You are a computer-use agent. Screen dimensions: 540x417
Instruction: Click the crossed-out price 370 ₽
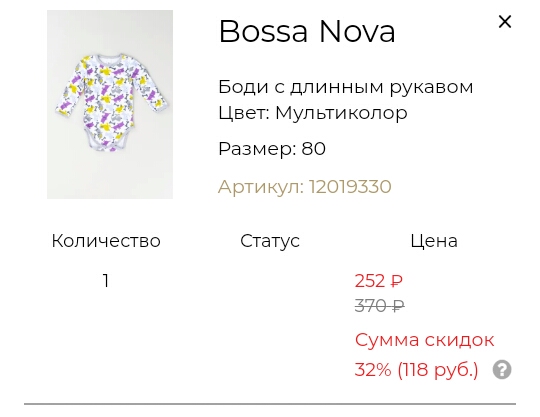tap(380, 305)
